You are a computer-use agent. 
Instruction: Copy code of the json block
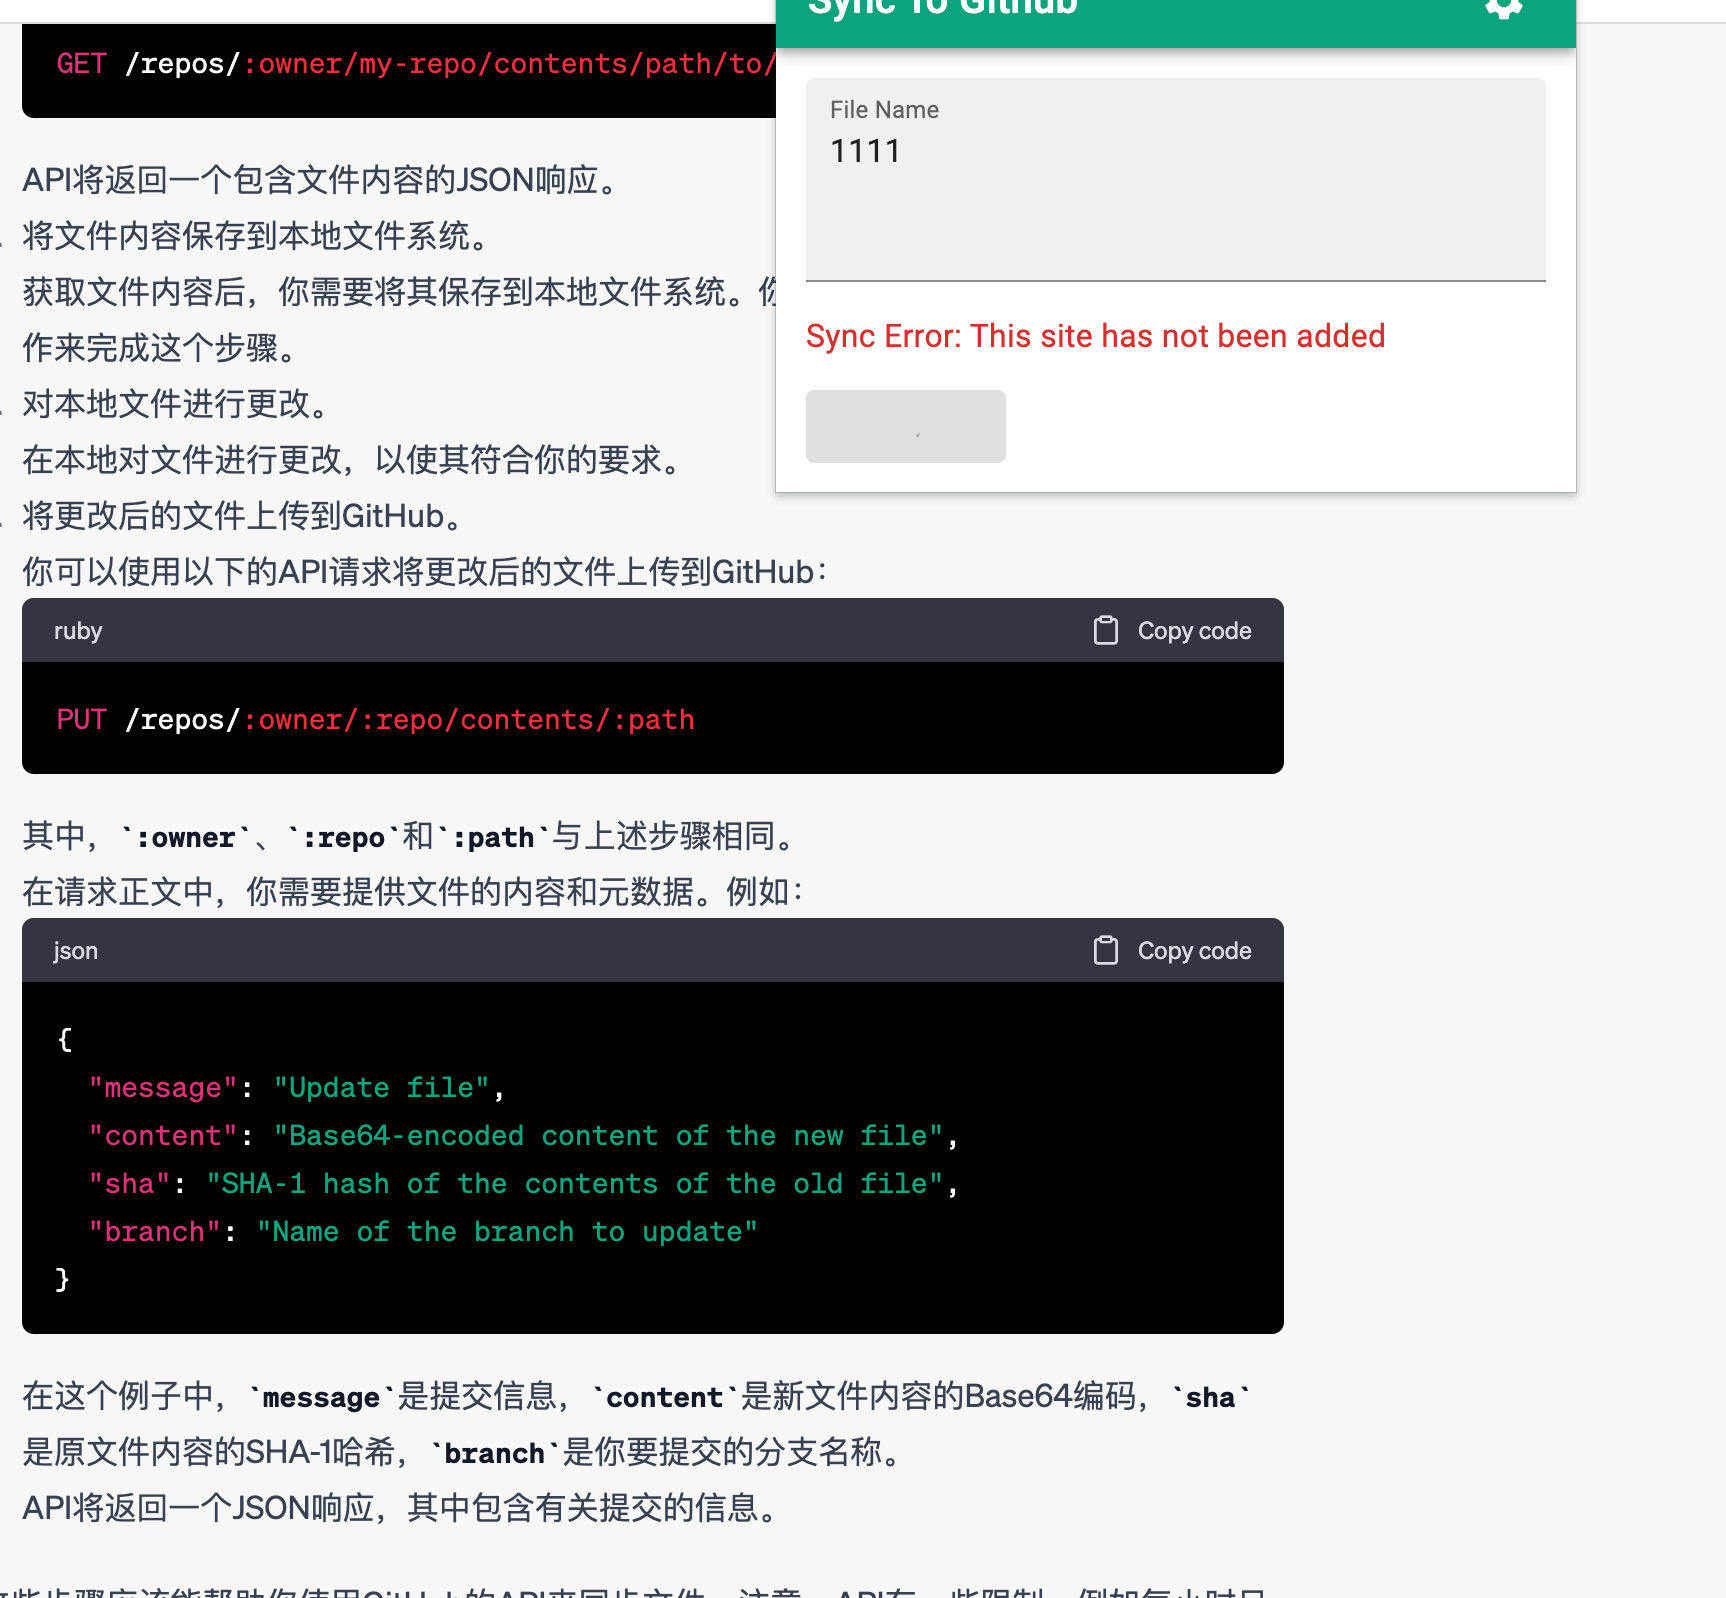[x=1173, y=951]
